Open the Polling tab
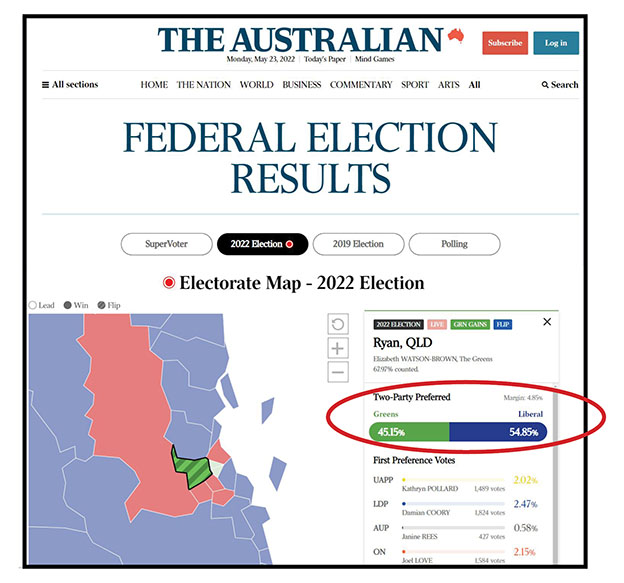Image resolution: width=624 pixels, height=583 pixels. 453,244
